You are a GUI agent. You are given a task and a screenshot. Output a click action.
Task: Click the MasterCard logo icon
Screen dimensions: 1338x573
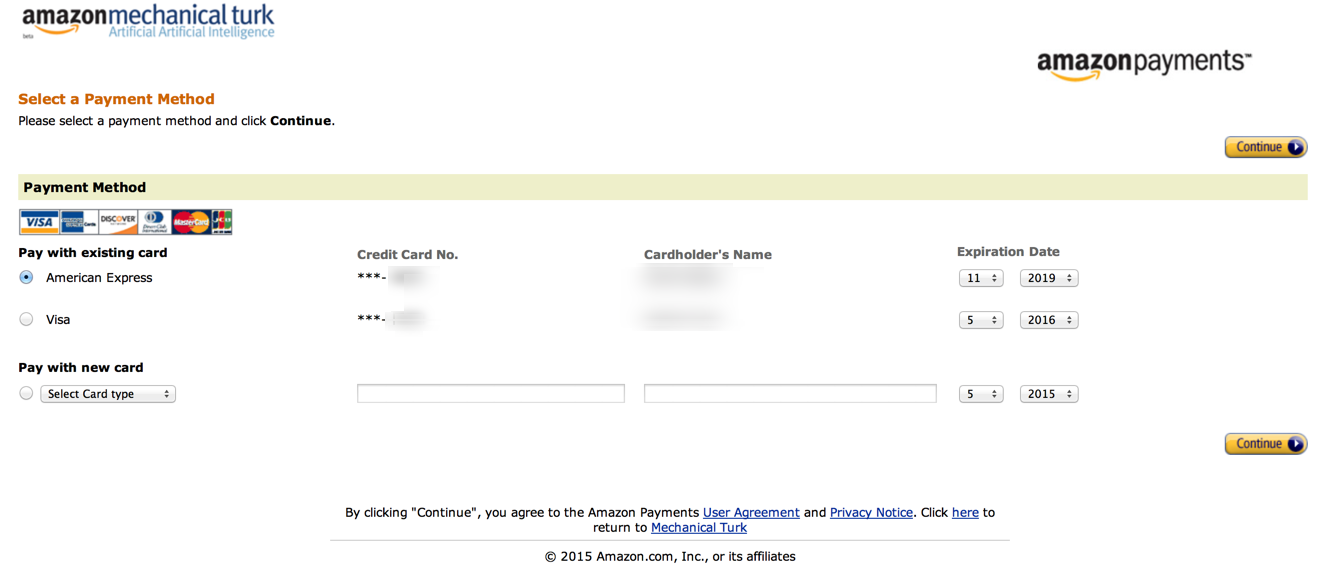pos(191,222)
